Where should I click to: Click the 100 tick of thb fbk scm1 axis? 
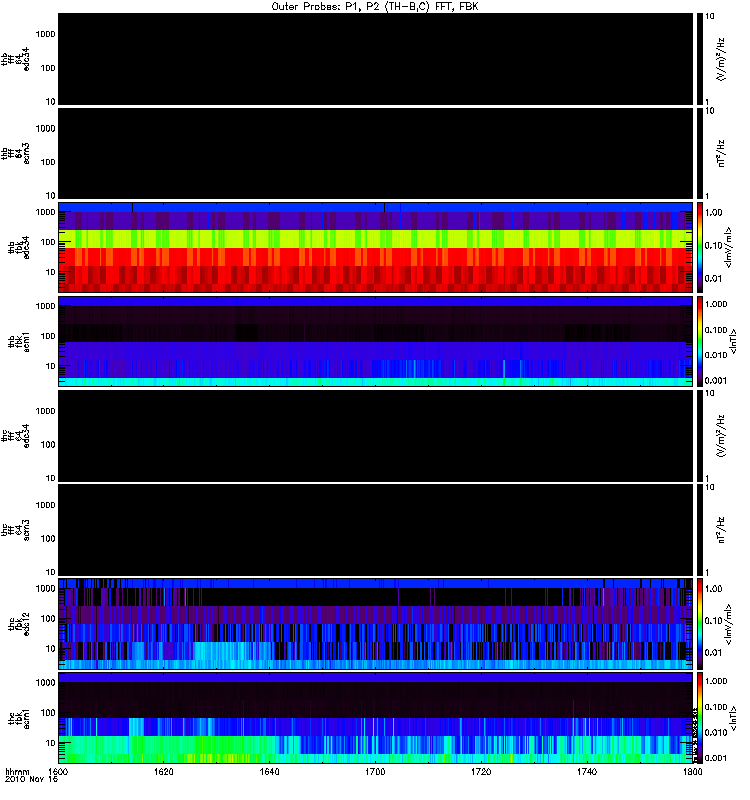pos(47,336)
